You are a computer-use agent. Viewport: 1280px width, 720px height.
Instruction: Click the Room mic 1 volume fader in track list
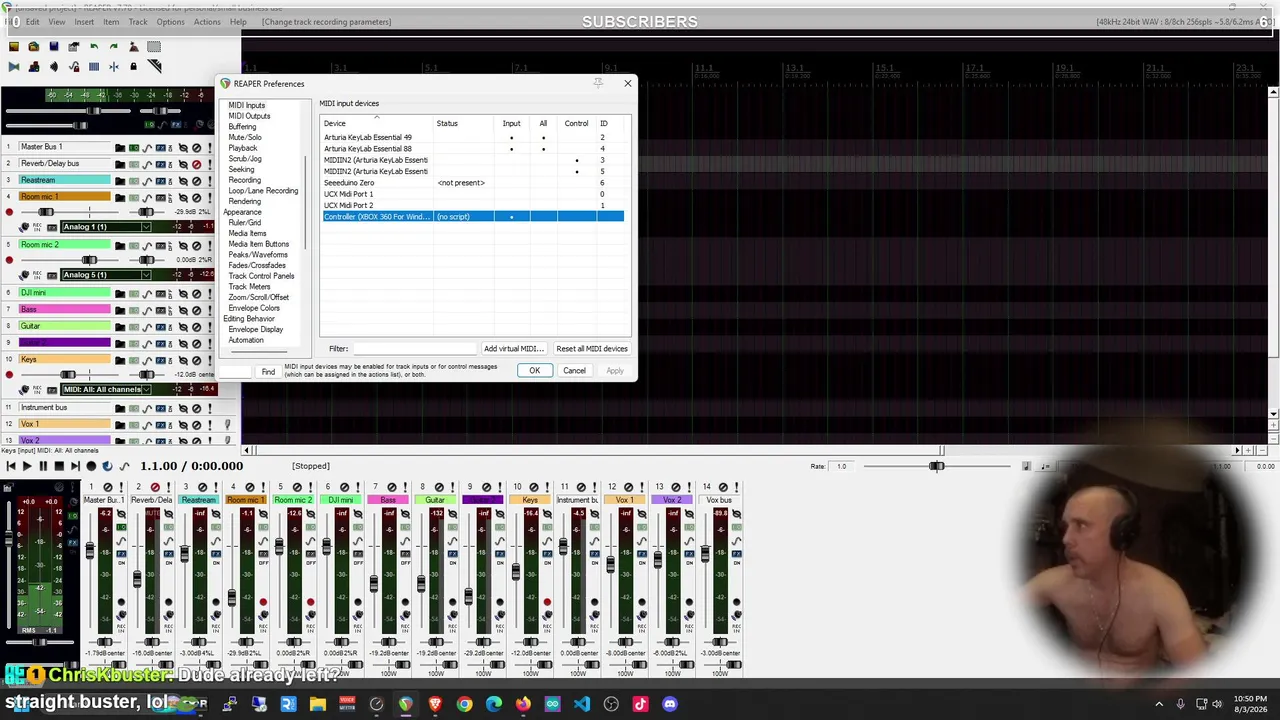click(45, 212)
